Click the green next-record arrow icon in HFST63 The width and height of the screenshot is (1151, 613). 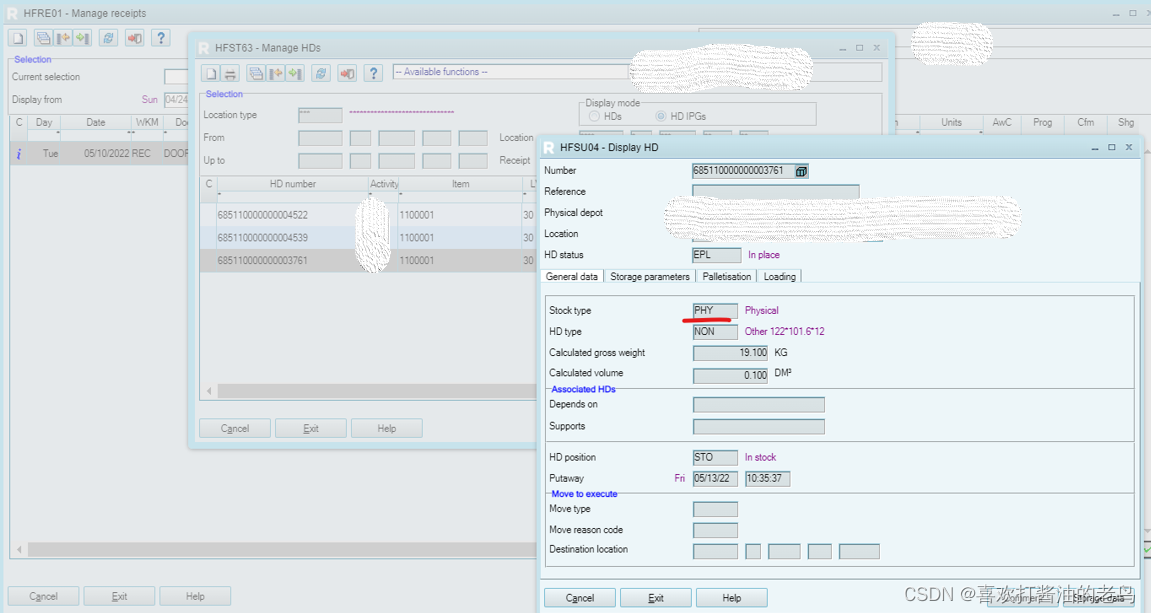[x=295, y=73]
